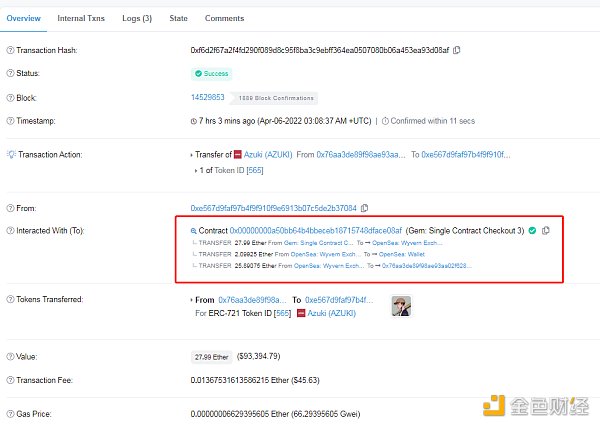
Task: Click the lightbulb icon by Transaction Action
Action: point(10,155)
